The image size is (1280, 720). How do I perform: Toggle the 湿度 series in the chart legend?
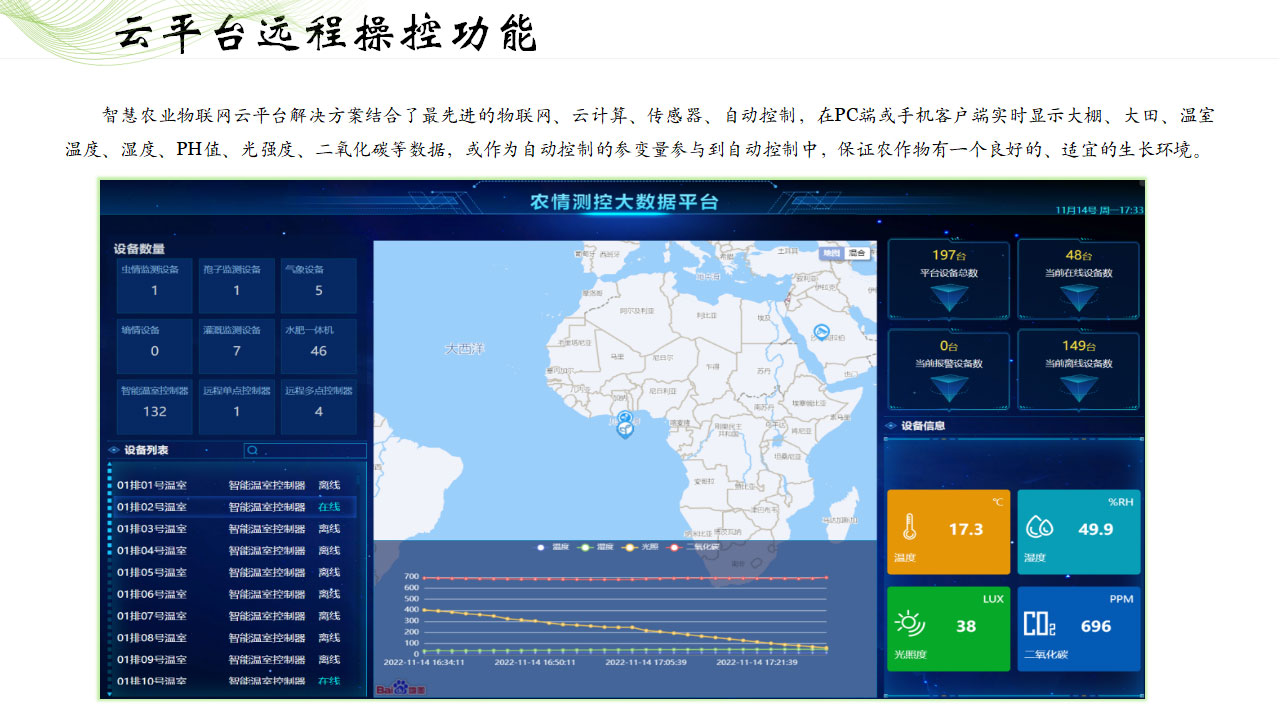pyautogui.click(x=597, y=547)
